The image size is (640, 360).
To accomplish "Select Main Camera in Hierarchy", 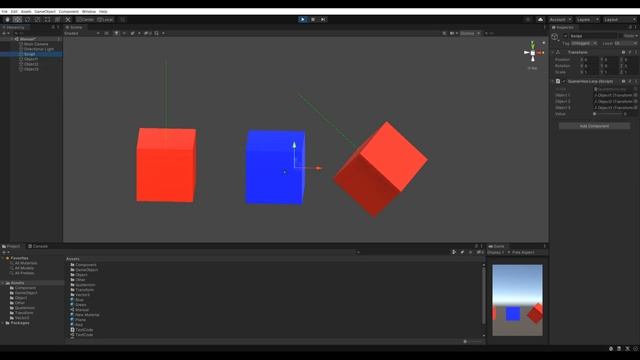I will (x=36, y=44).
